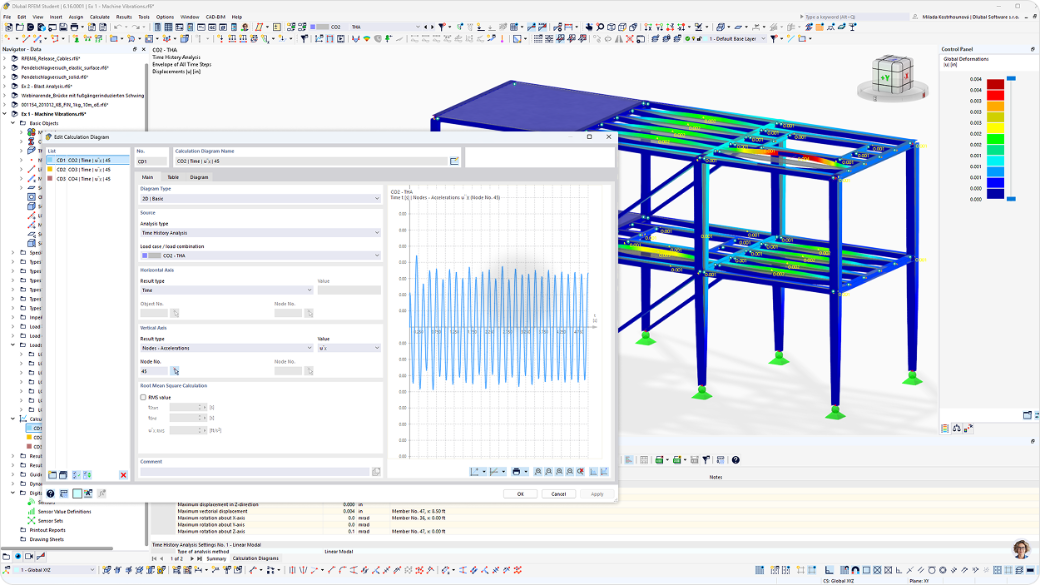This screenshot has height=585, width=1040.
Task: Click the filter funnel icon in the top toolbar
Action: (x=442, y=27)
